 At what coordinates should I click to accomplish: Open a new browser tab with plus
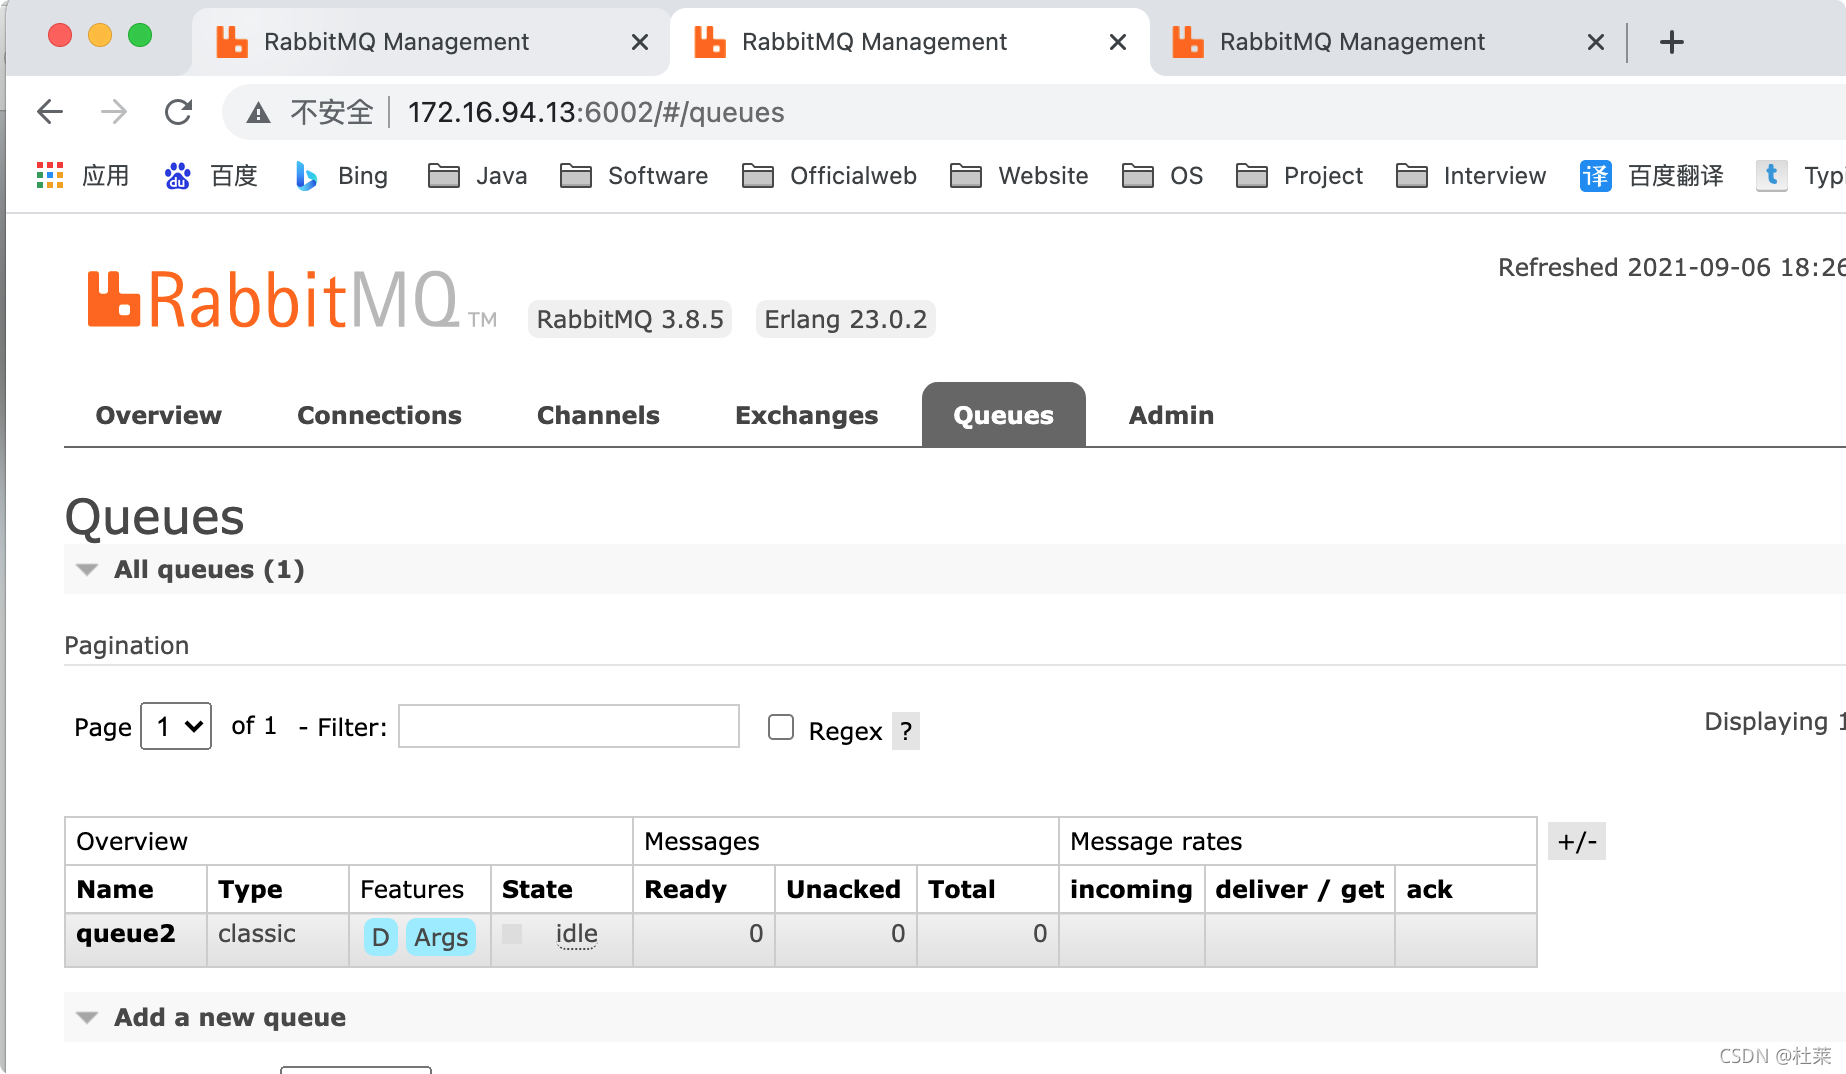[1671, 42]
